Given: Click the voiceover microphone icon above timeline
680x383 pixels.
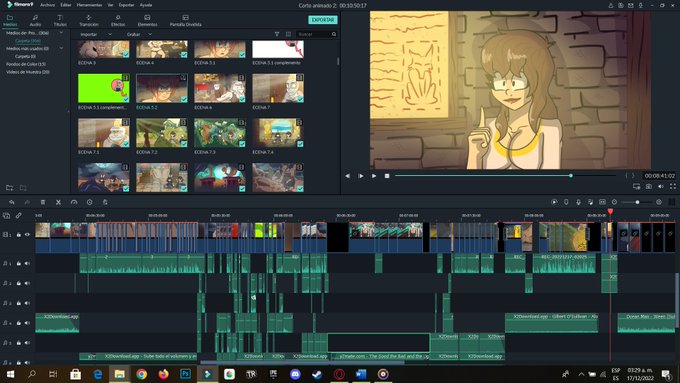Looking at the screenshot, I should coord(578,202).
